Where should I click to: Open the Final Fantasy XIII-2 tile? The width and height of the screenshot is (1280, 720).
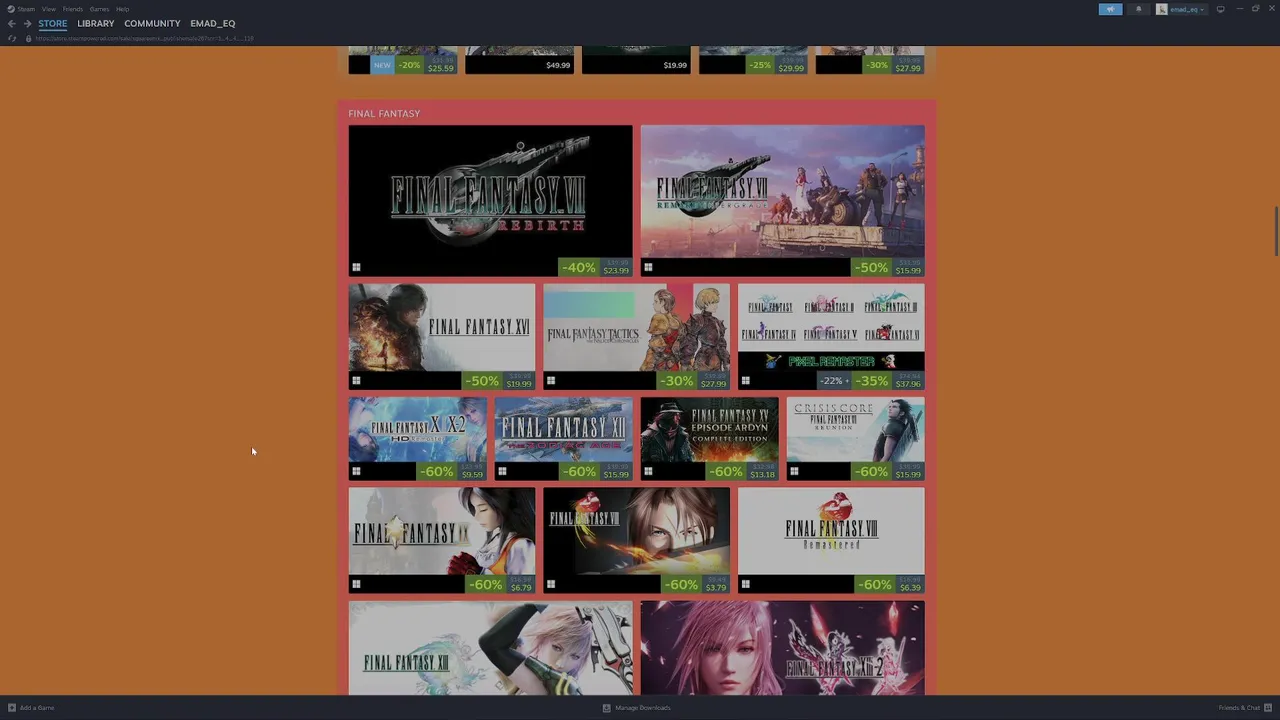click(x=782, y=647)
